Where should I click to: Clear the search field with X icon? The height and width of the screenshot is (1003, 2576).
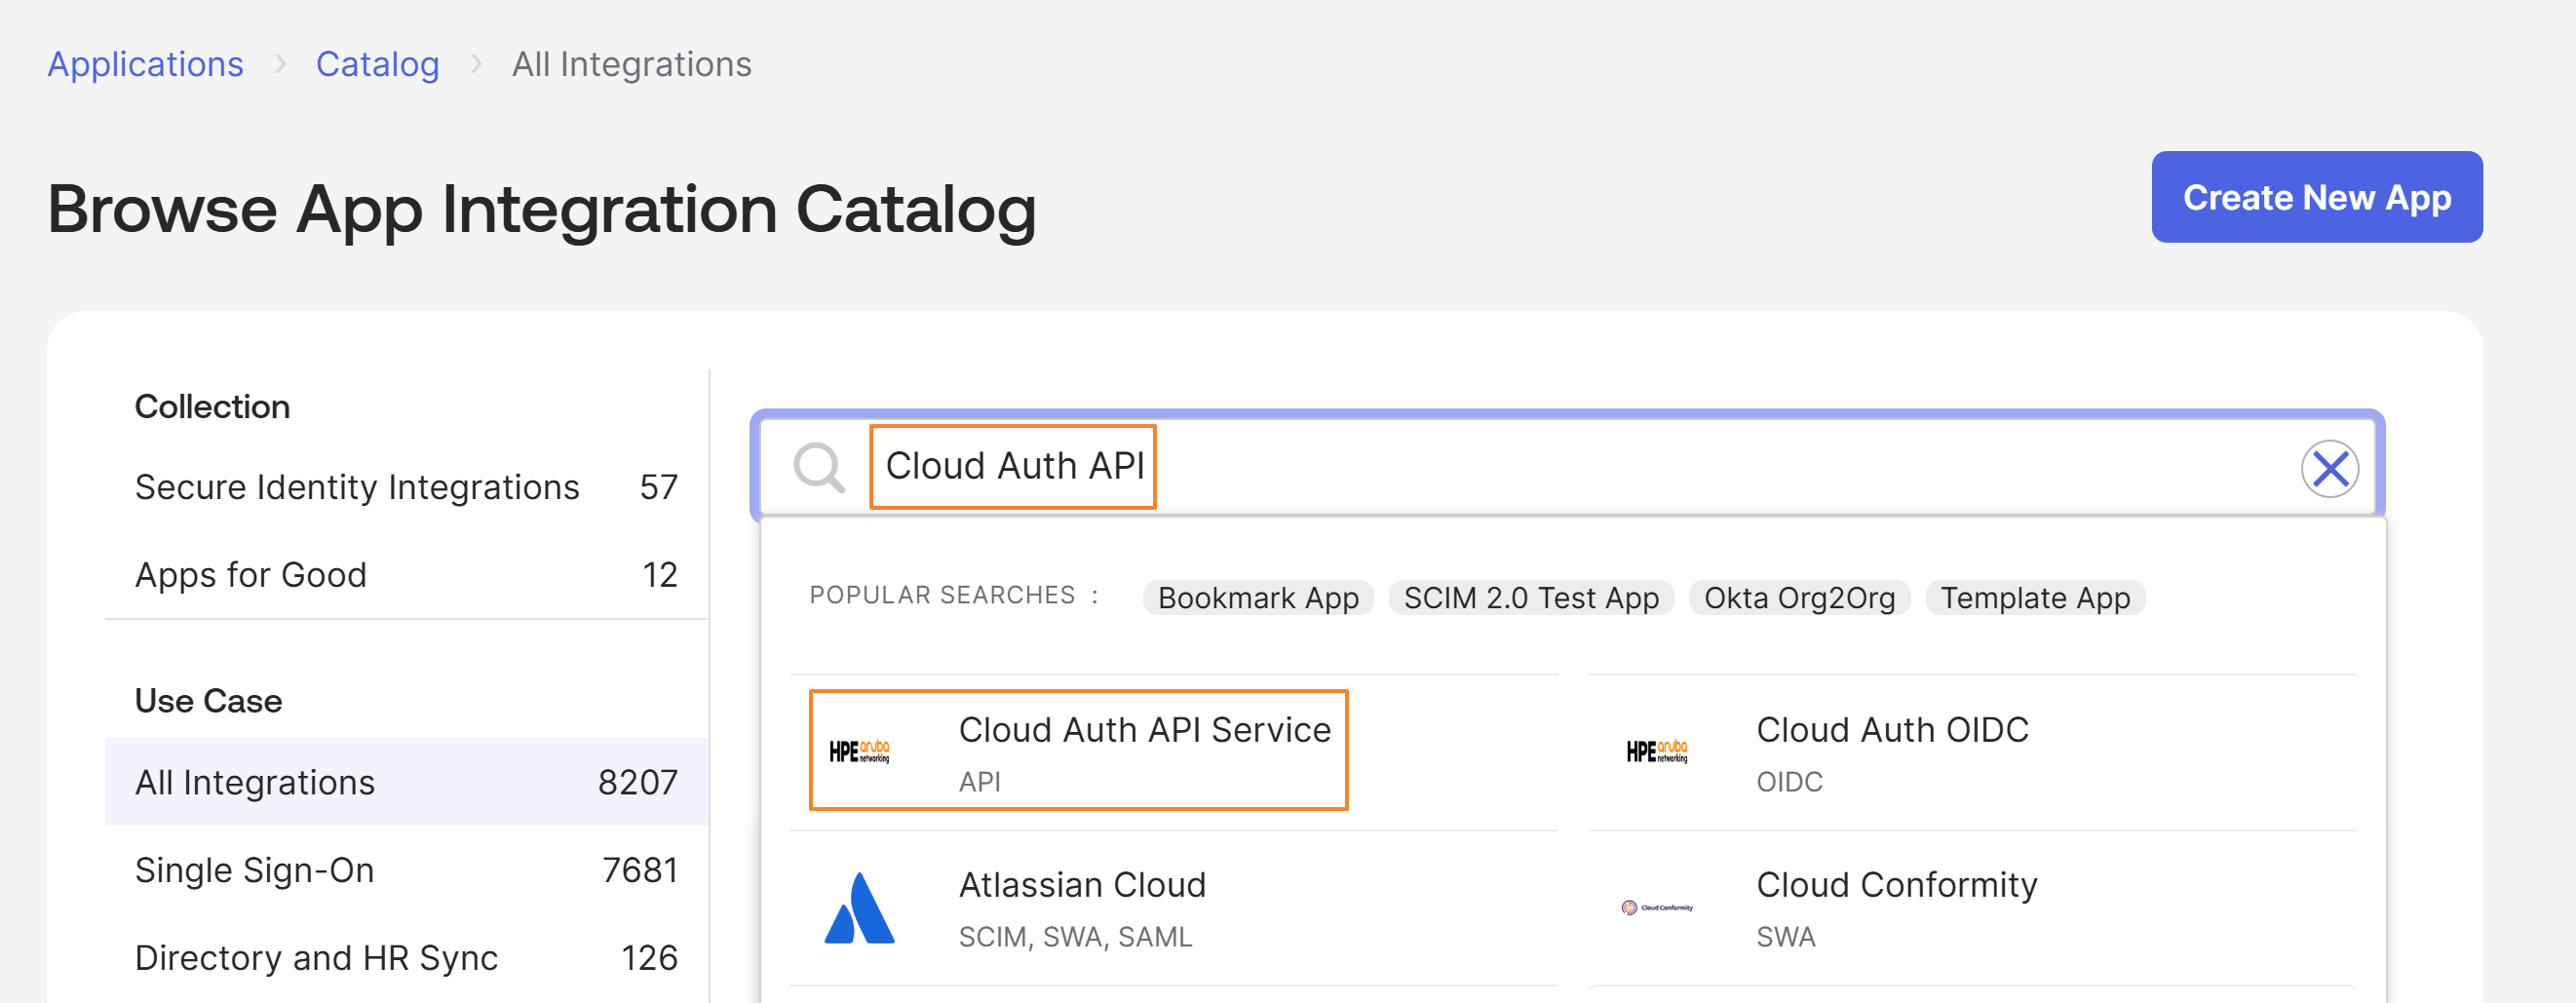2330,468
